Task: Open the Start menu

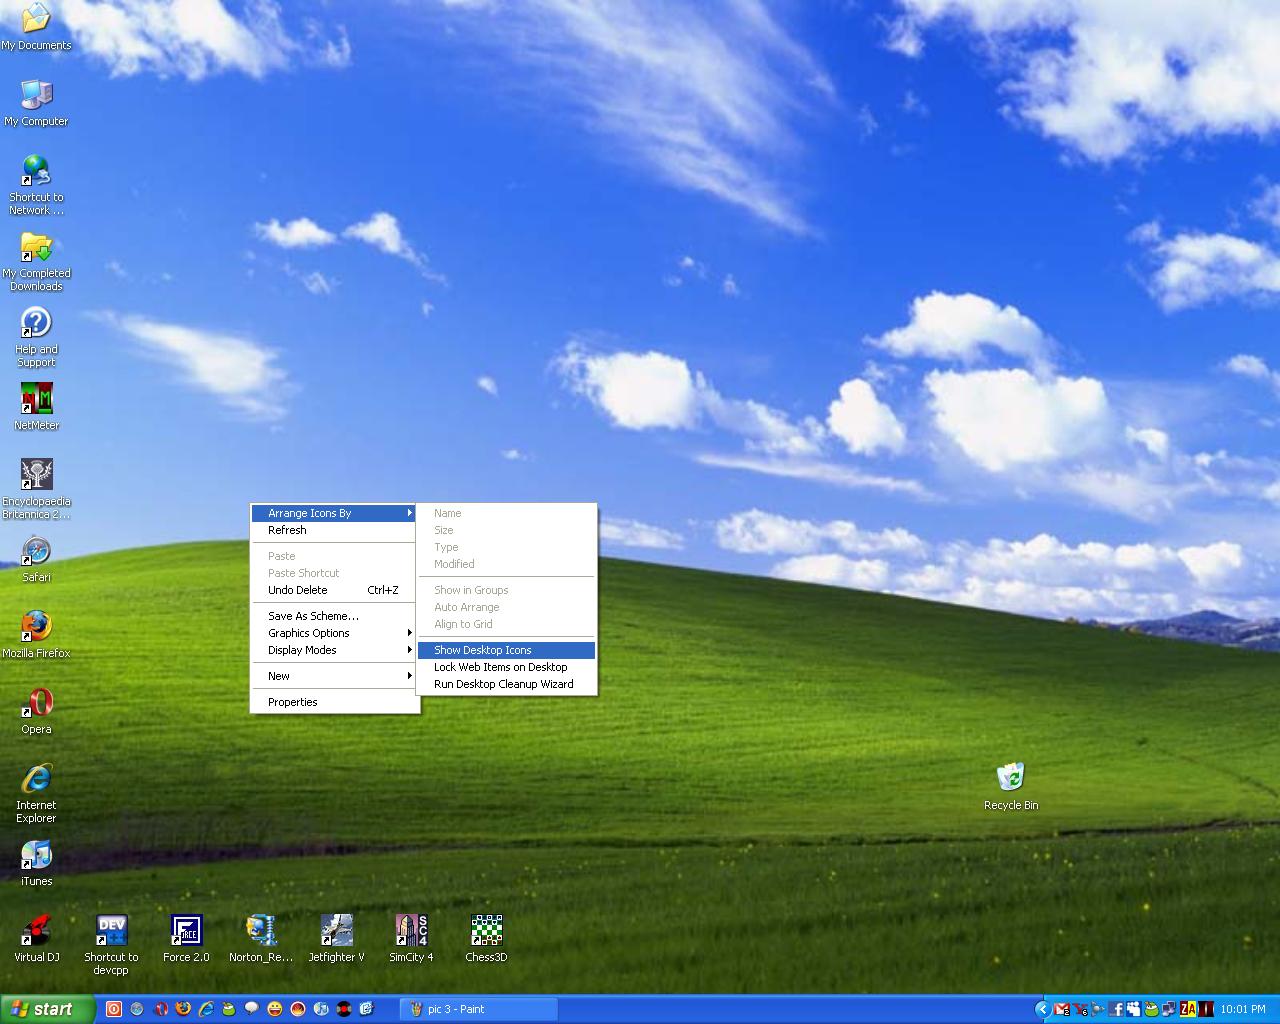Action: coord(47,1009)
